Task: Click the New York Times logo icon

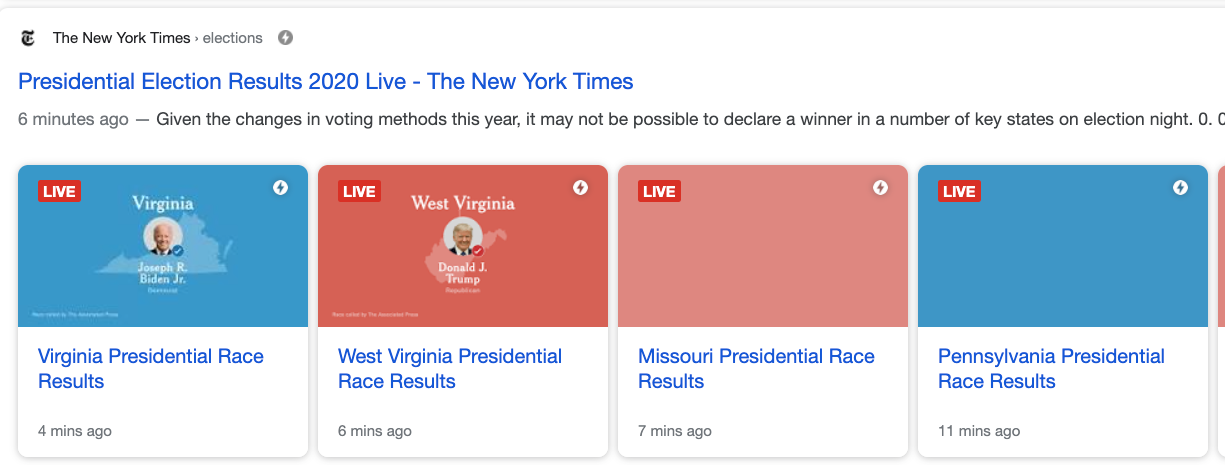Action: tap(28, 38)
